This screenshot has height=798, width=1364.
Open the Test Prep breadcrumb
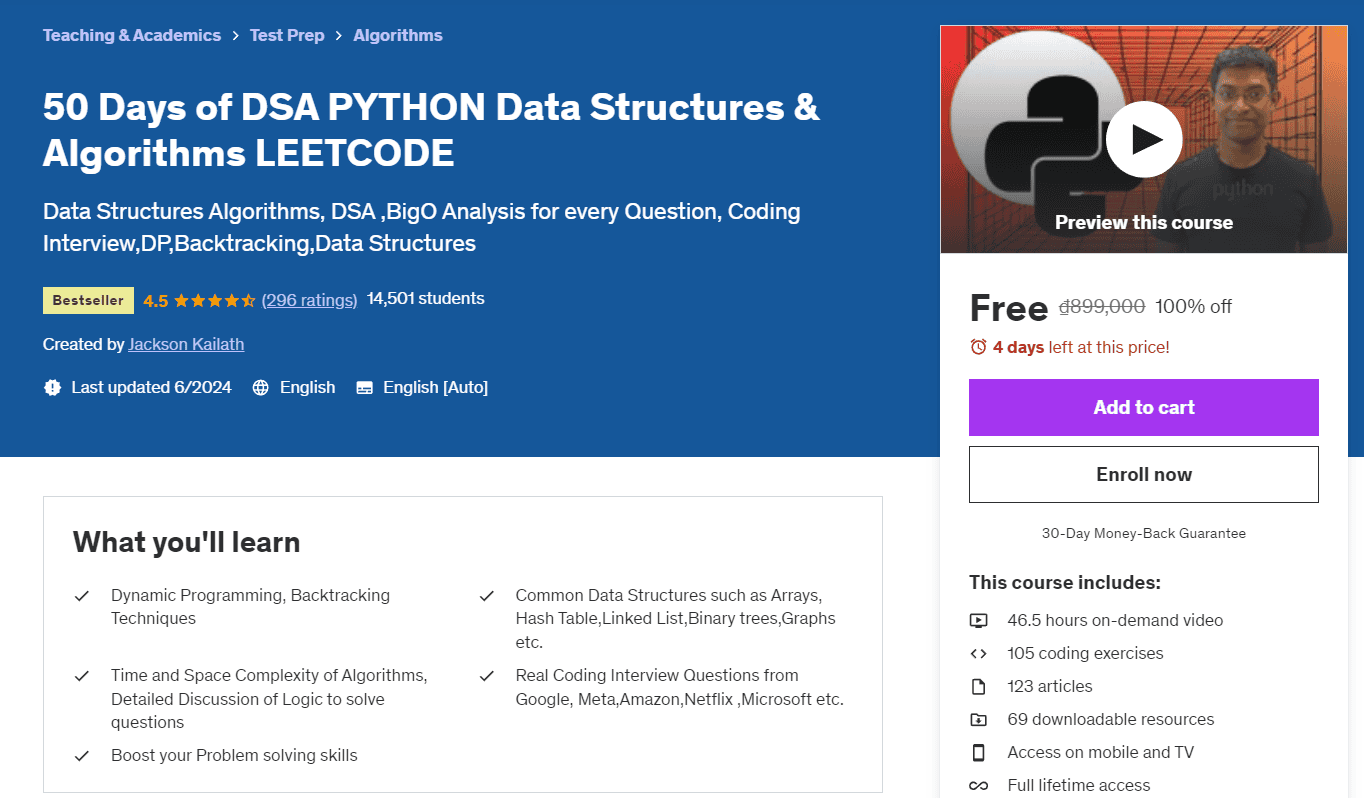[287, 35]
